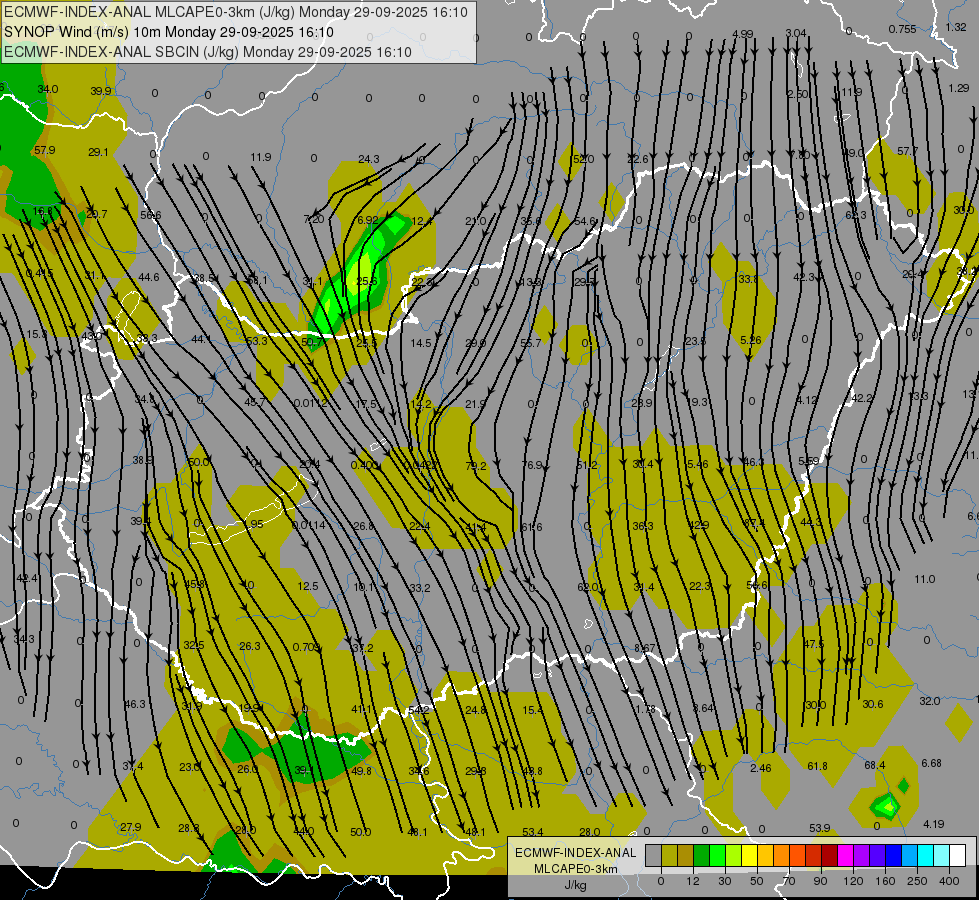Click the map value 1.32

coord(957,27)
